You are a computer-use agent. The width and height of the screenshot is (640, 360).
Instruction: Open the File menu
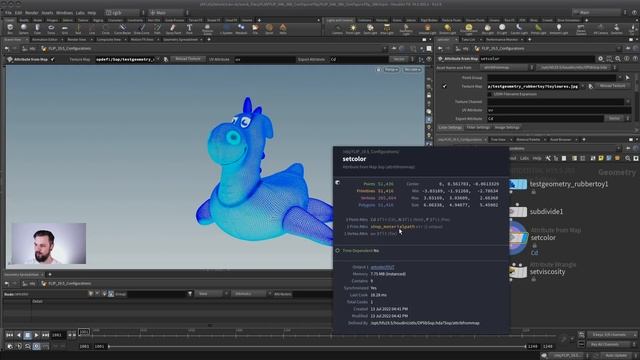point(8,13)
